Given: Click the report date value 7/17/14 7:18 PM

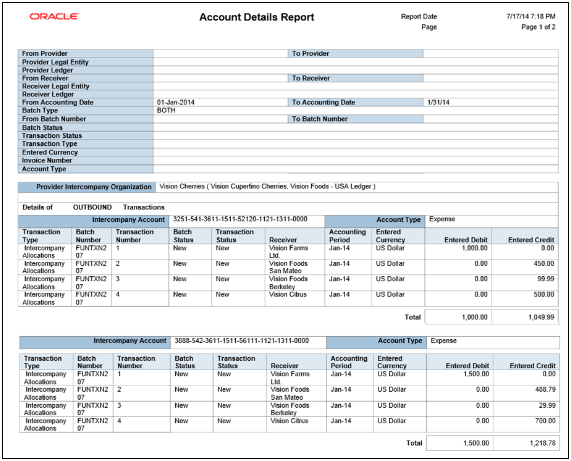Looking at the screenshot, I should [531, 16].
